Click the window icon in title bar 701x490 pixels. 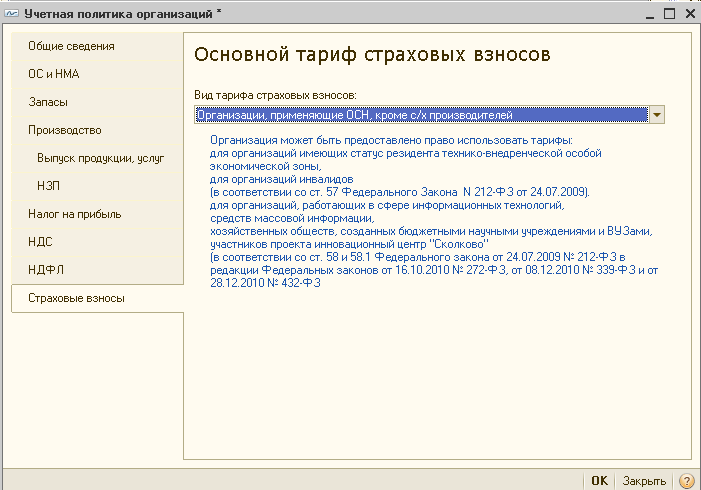[11, 13]
